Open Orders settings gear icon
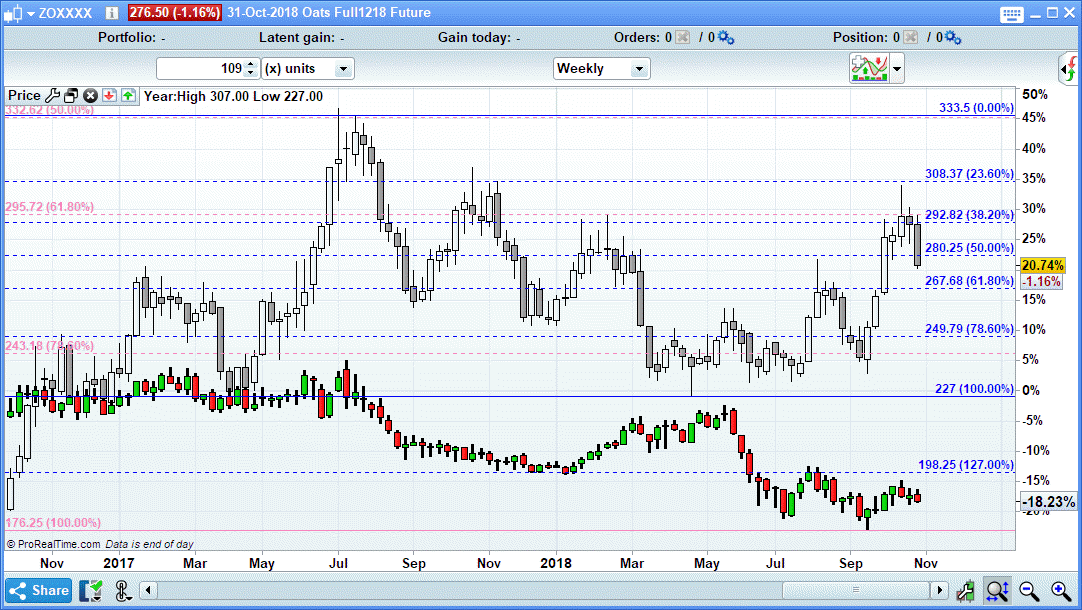 tap(726, 37)
